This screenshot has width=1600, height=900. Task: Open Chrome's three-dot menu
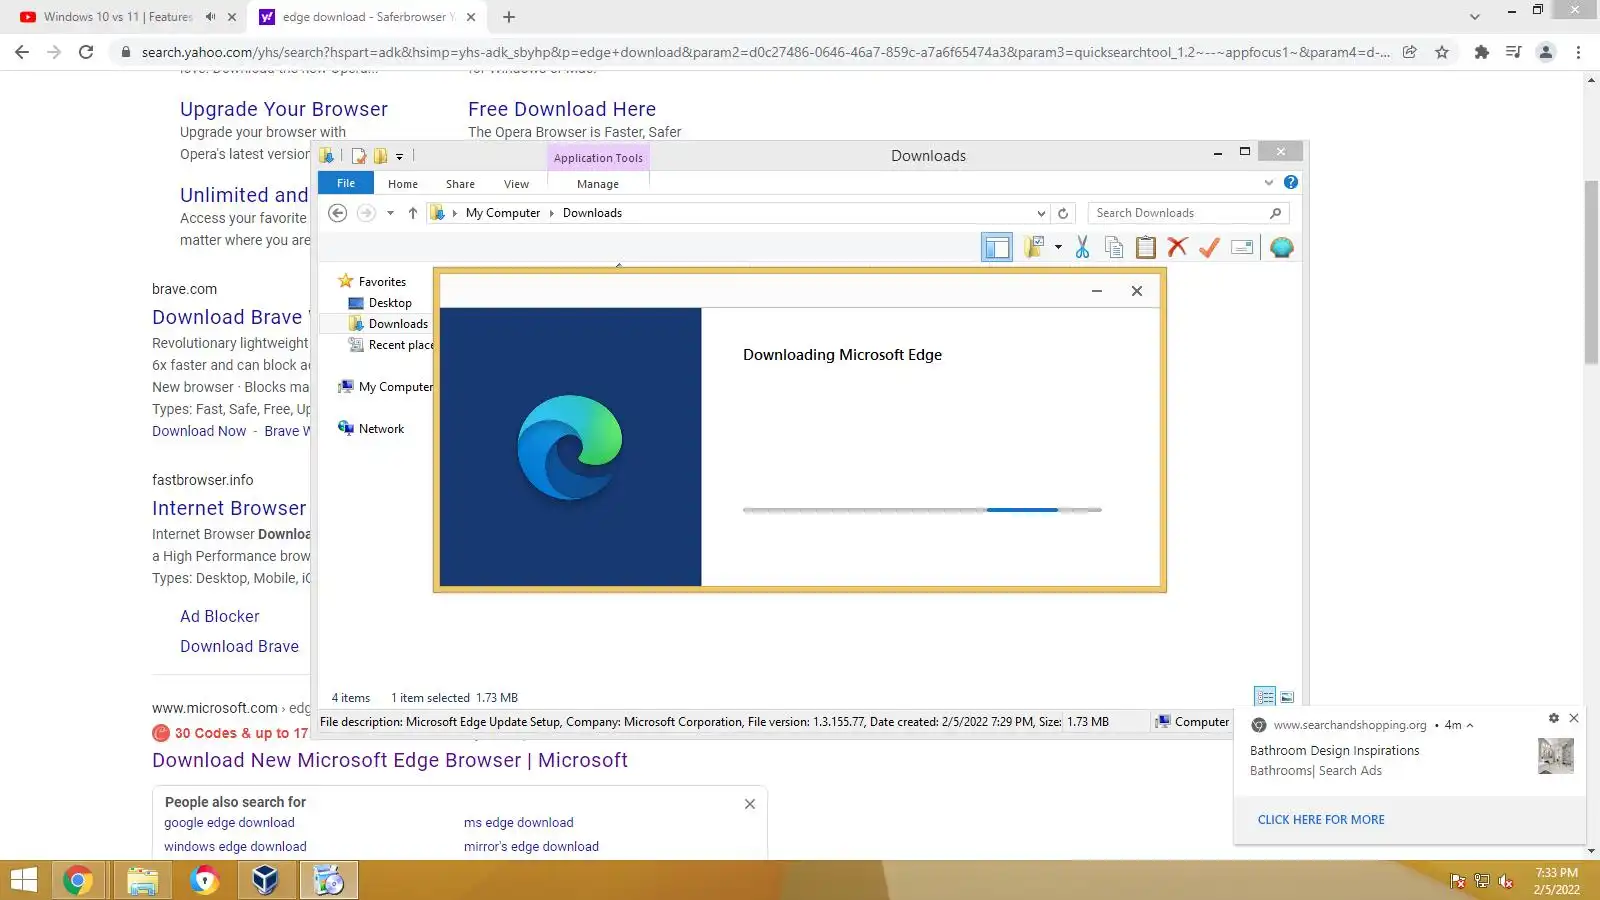[x=1578, y=52]
